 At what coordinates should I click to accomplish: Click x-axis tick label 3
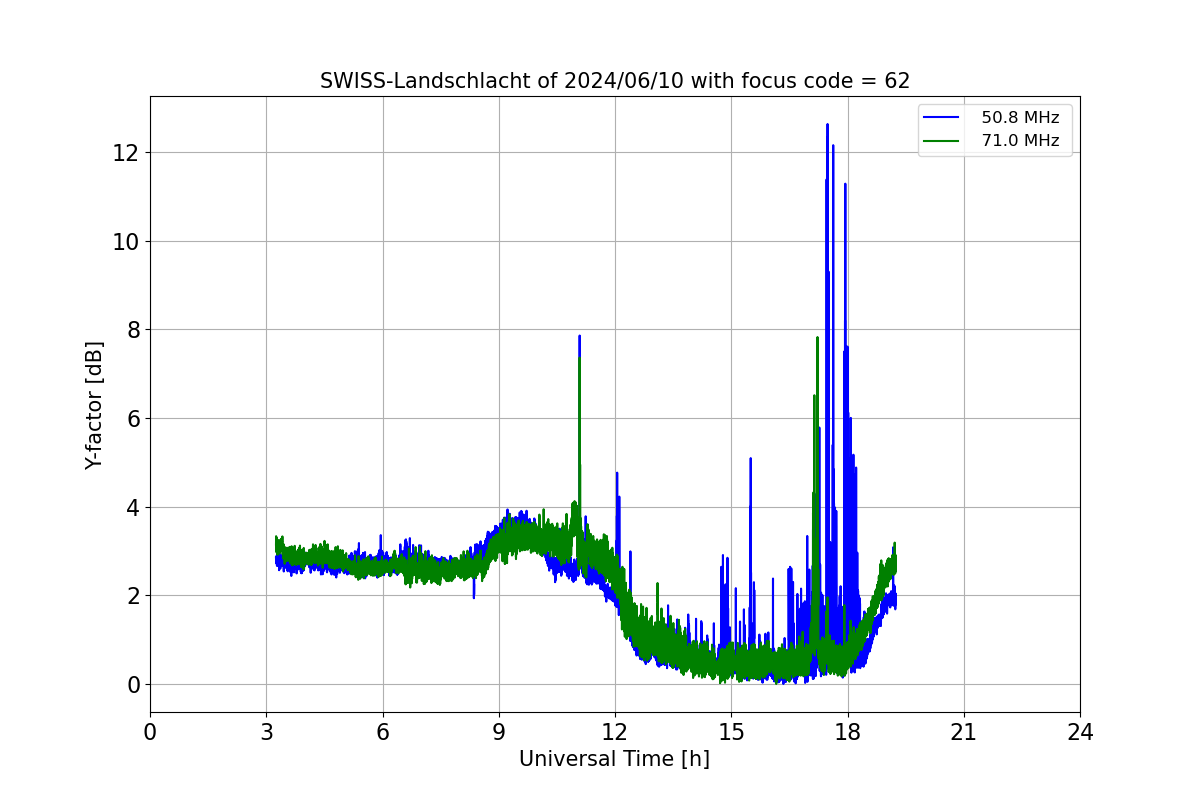click(266, 732)
